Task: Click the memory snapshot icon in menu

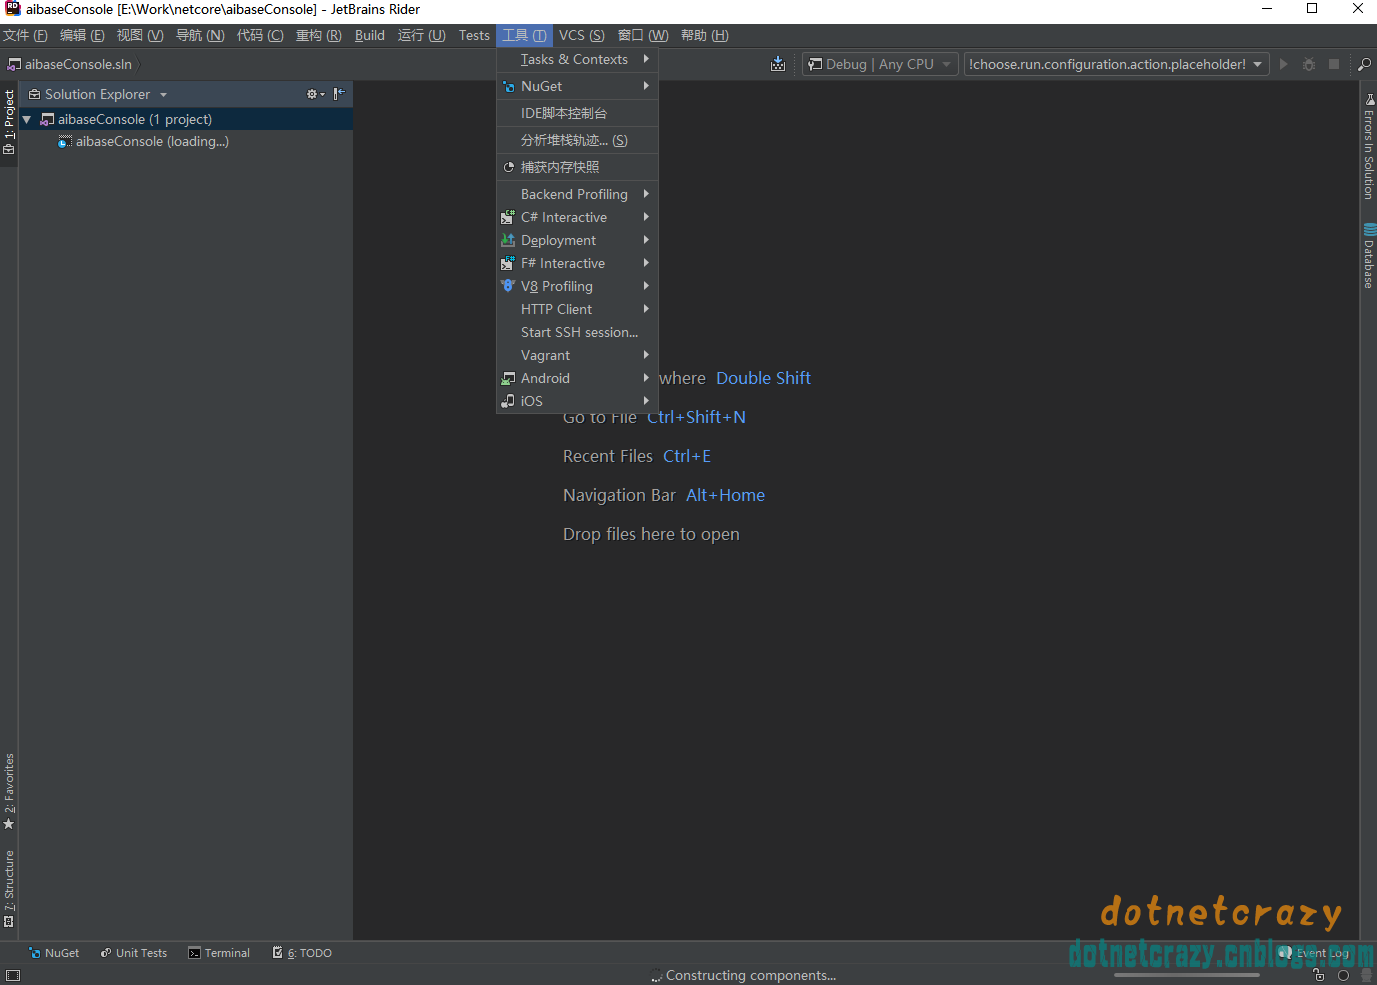Action: coord(508,167)
